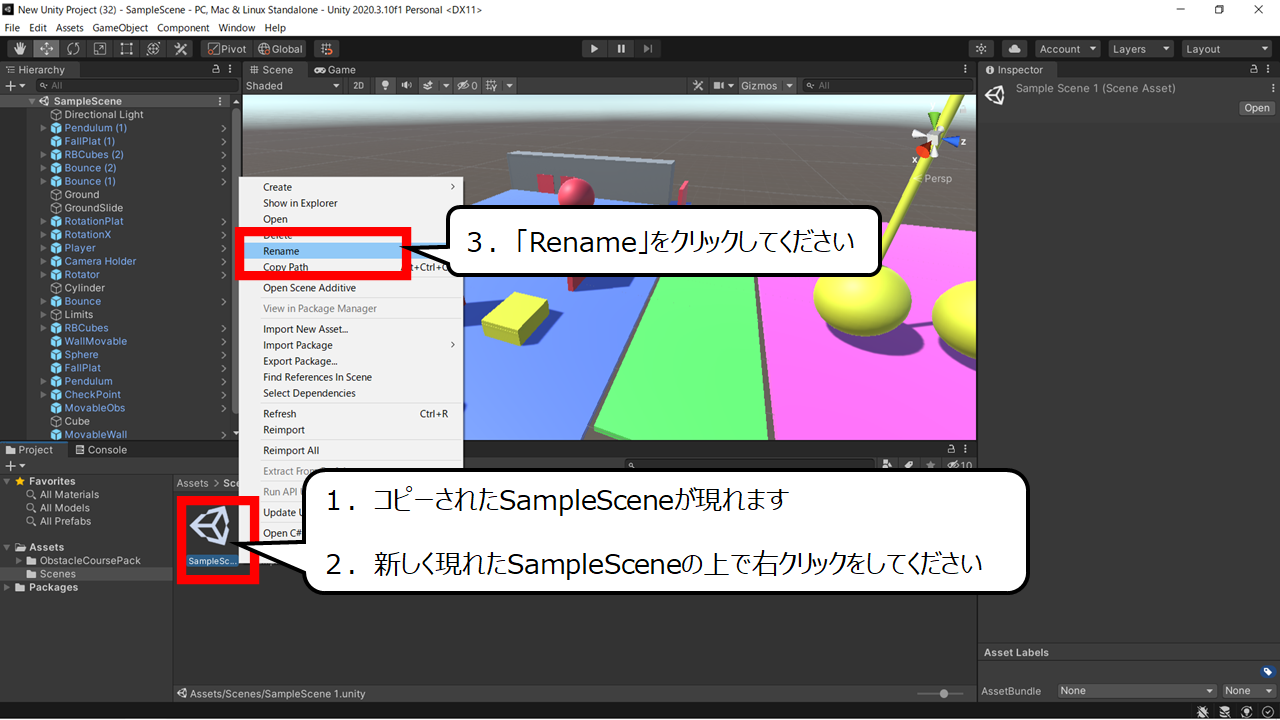Switch to the Game tab
The height and width of the screenshot is (720, 1280).
click(335, 70)
